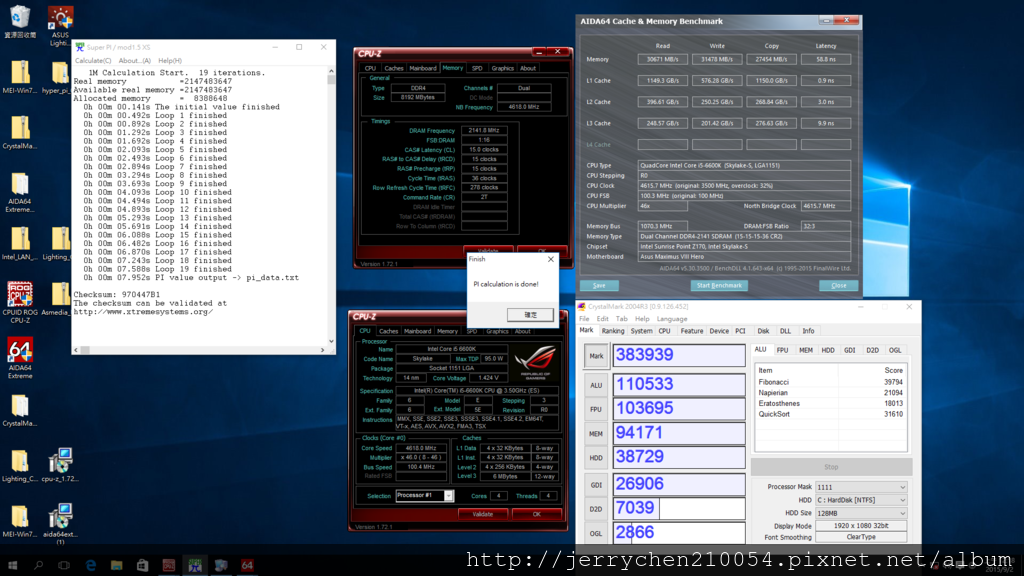Select the QuickSort row in CrystalMark score list
Image resolution: width=1024 pixels, height=576 pixels.
coord(830,414)
